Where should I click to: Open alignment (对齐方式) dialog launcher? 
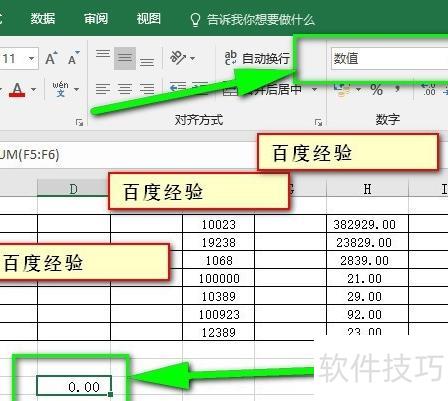click(318, 122)
